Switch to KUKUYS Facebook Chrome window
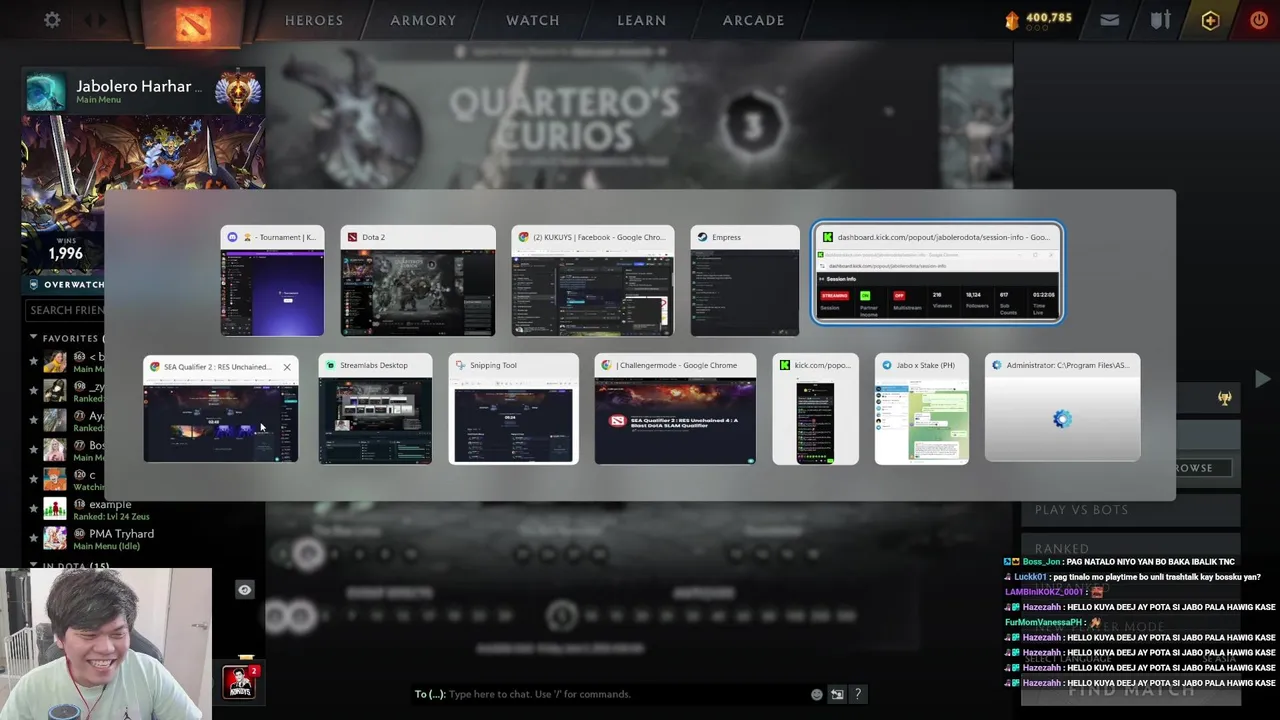1280x720 pixels. pos(593,281)
